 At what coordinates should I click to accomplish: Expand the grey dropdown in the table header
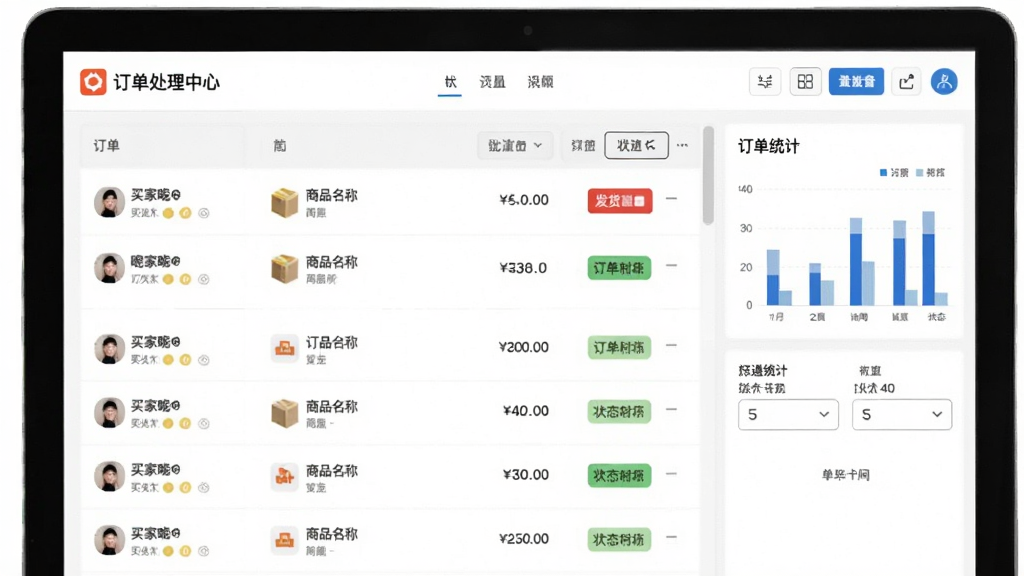point(515,145)
